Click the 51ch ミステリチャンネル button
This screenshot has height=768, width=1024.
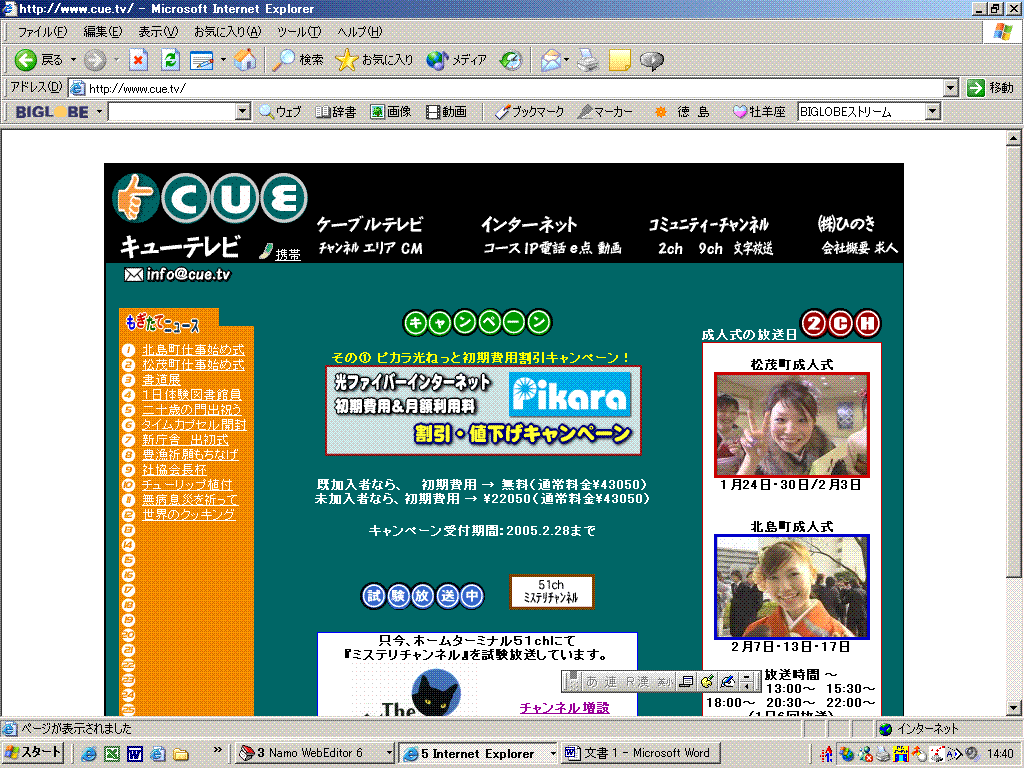[552, 592]
